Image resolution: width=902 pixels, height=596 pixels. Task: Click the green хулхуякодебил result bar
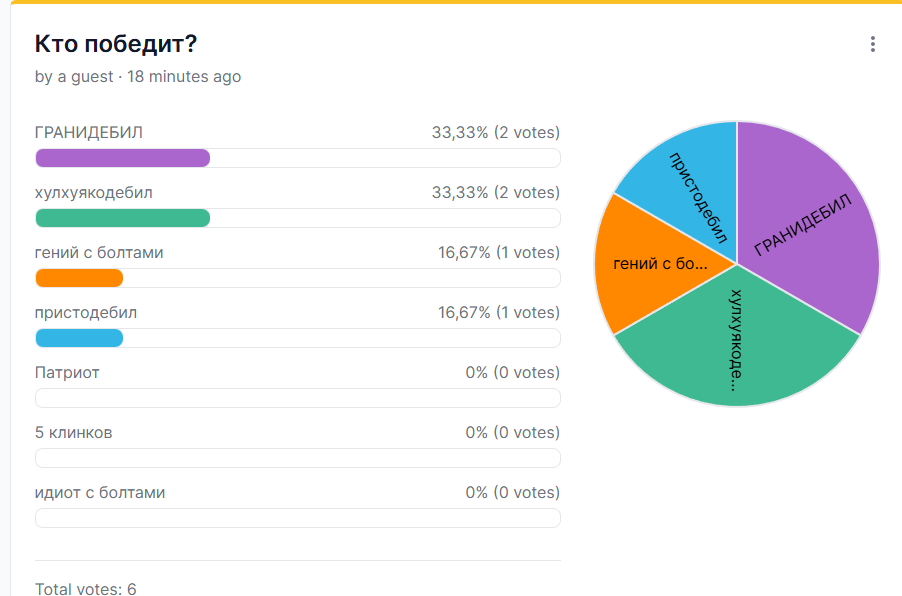(x=297, y=218)
